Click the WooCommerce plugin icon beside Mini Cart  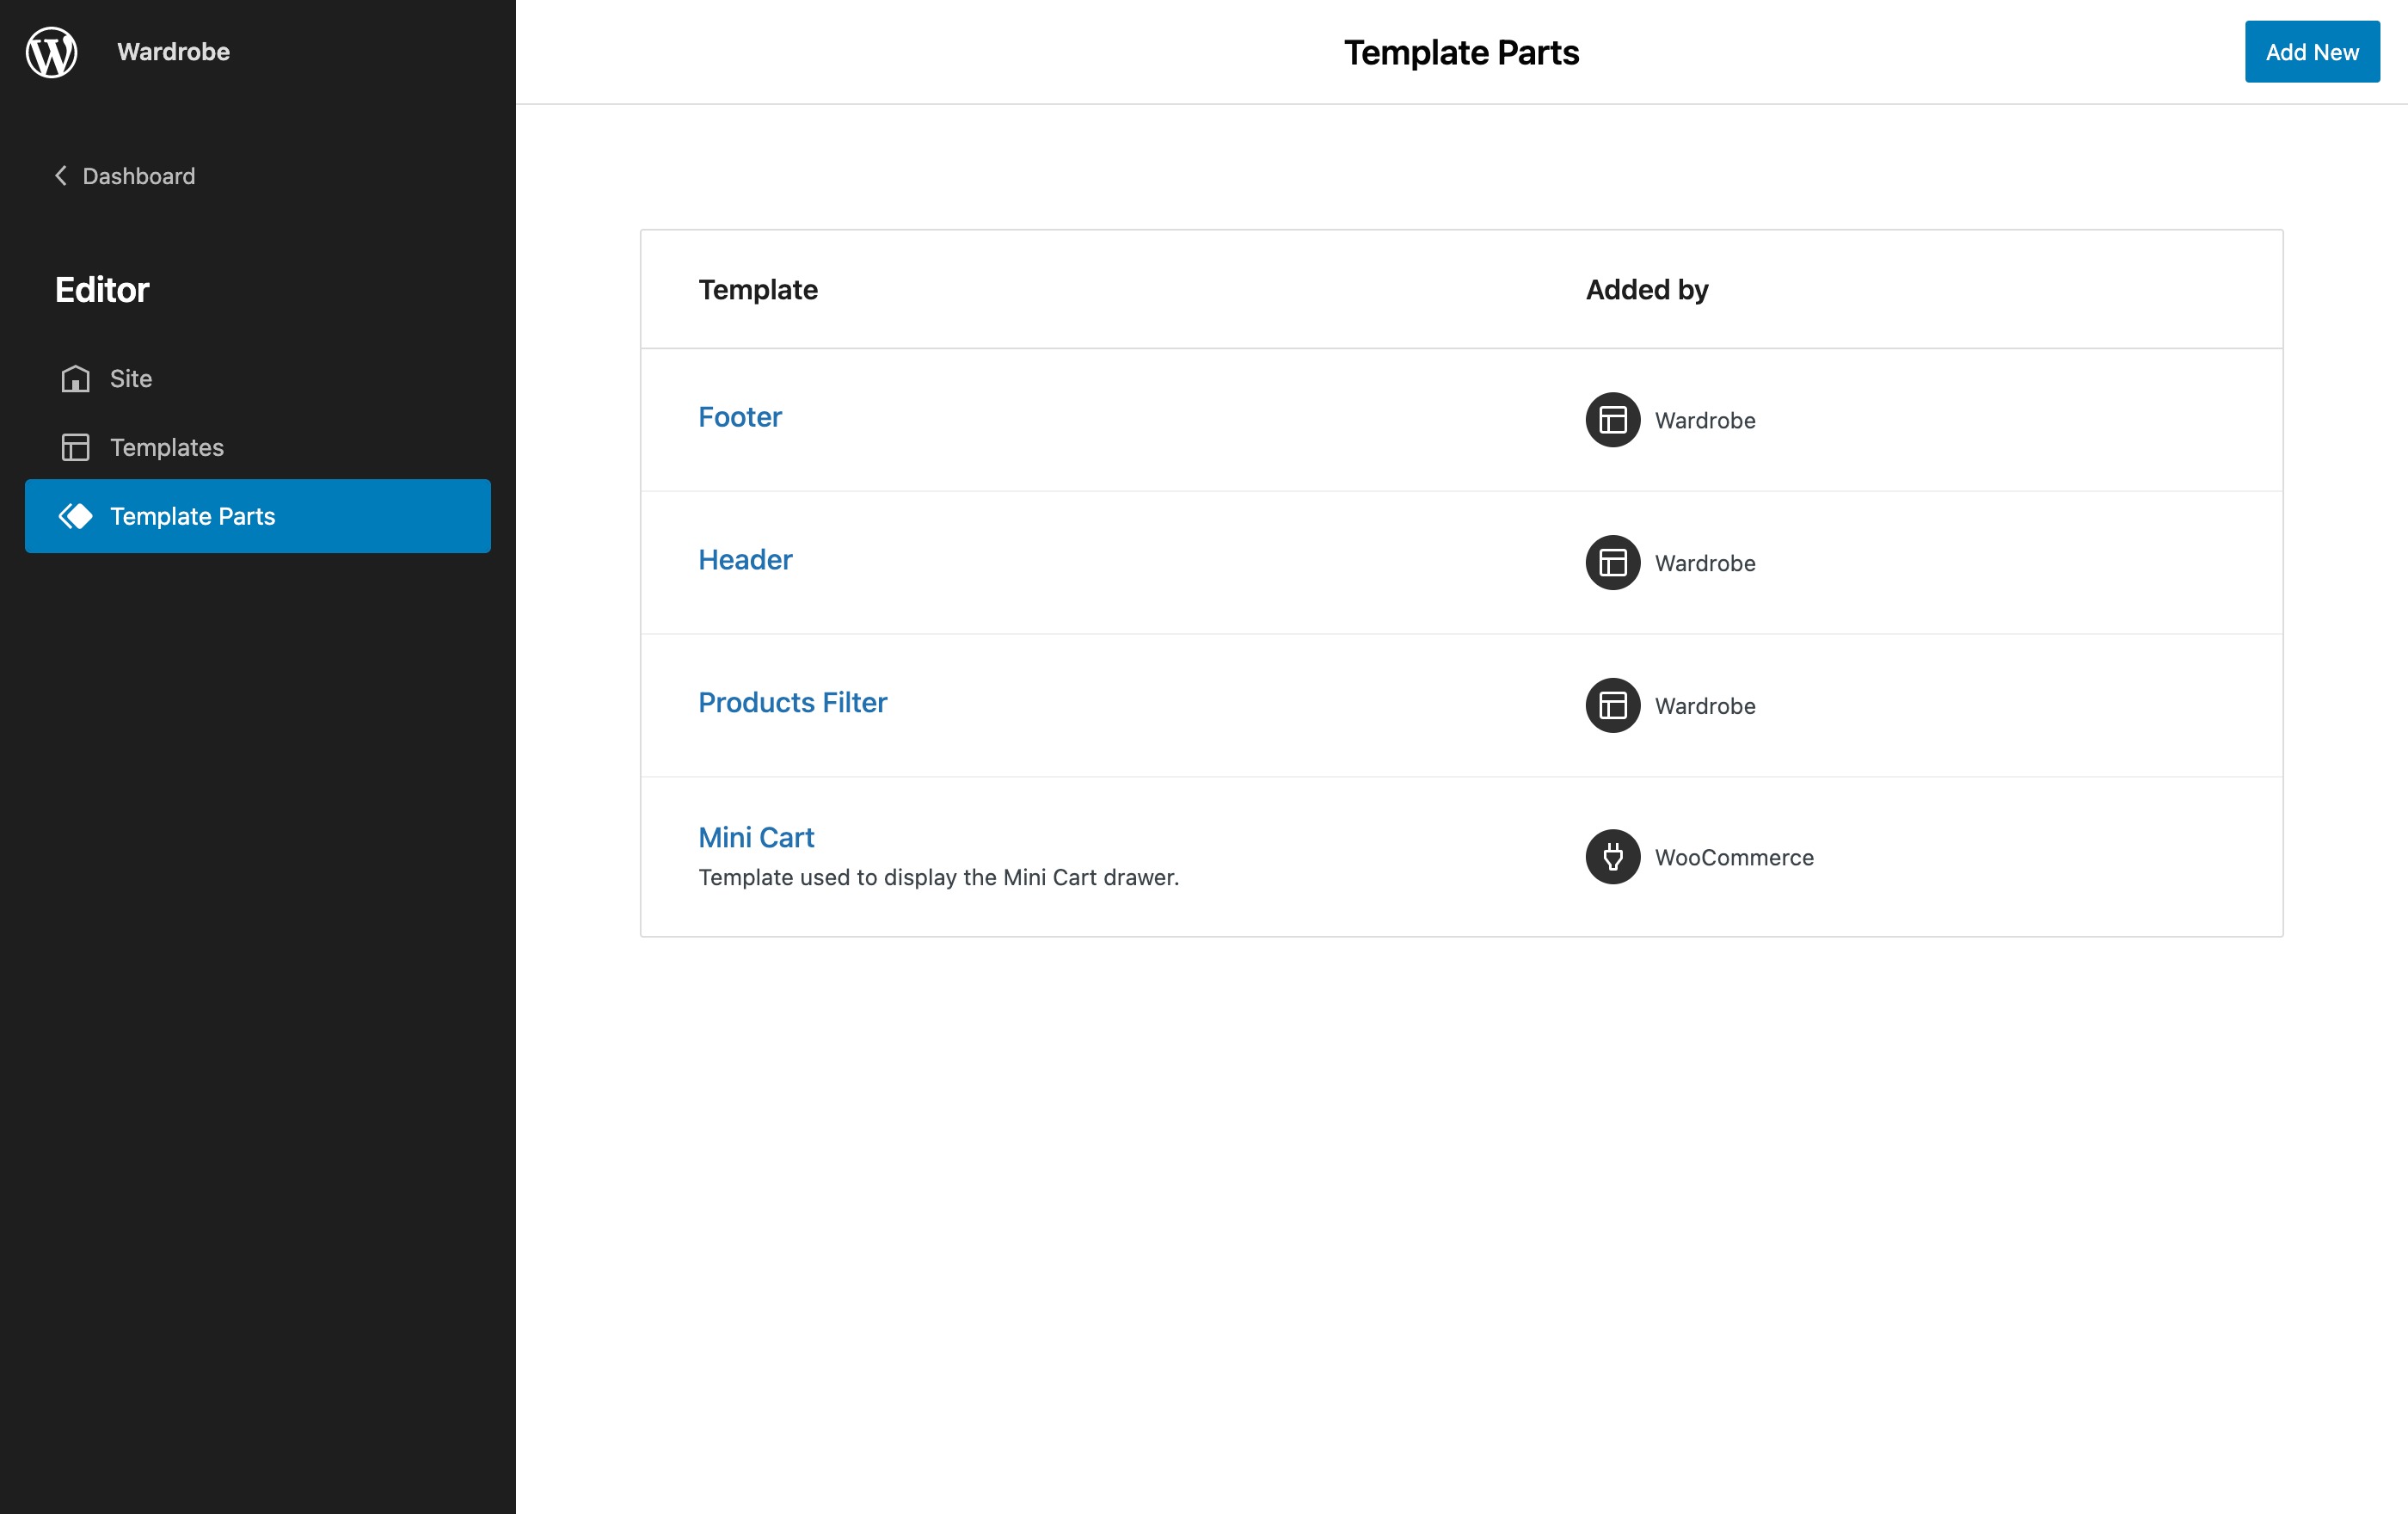click(x=1611, y=857)
